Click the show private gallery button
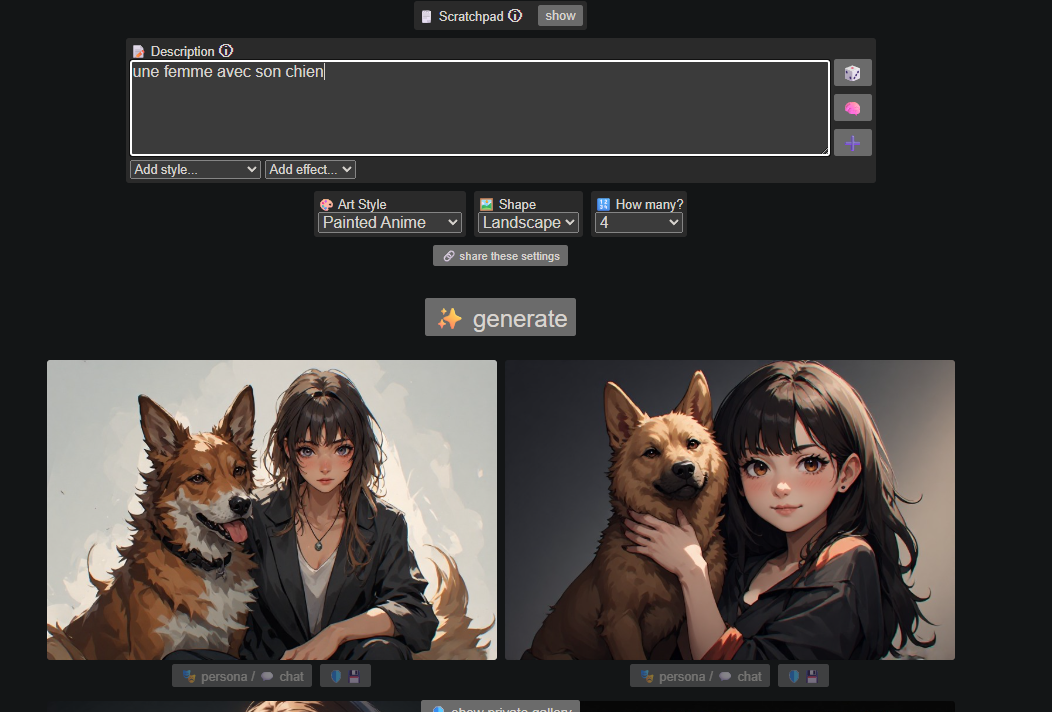The height and width of the screenshot is (712, 1052). 501,707
